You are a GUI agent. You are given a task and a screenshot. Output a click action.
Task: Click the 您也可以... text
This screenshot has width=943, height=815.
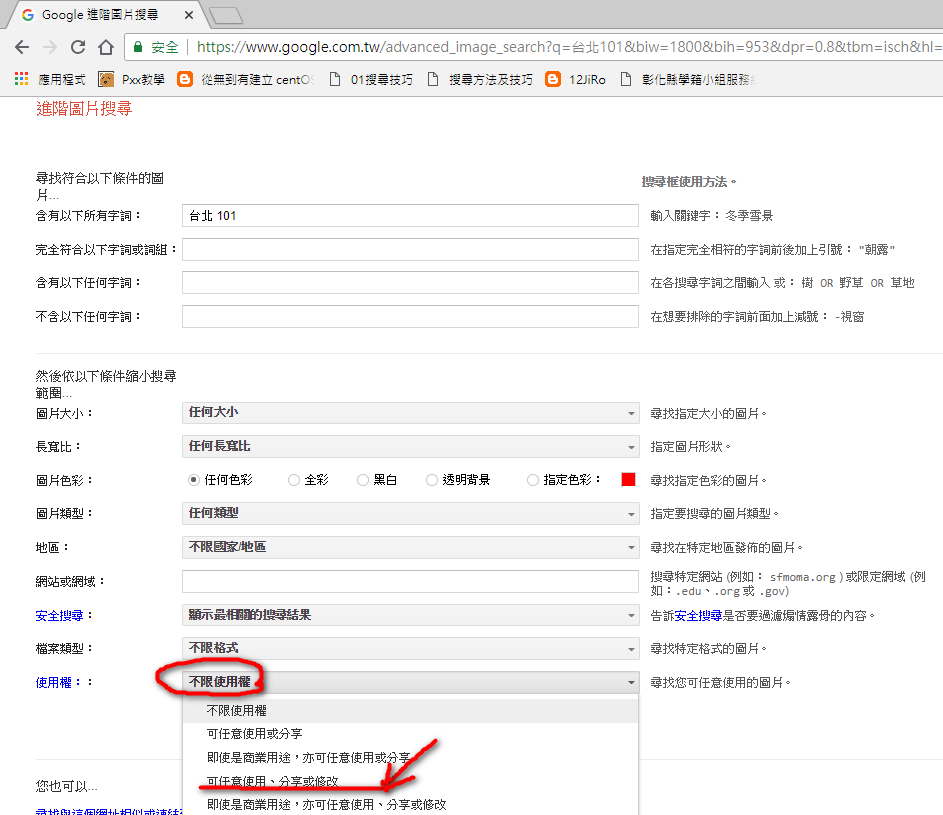click(x=67, y=786)
